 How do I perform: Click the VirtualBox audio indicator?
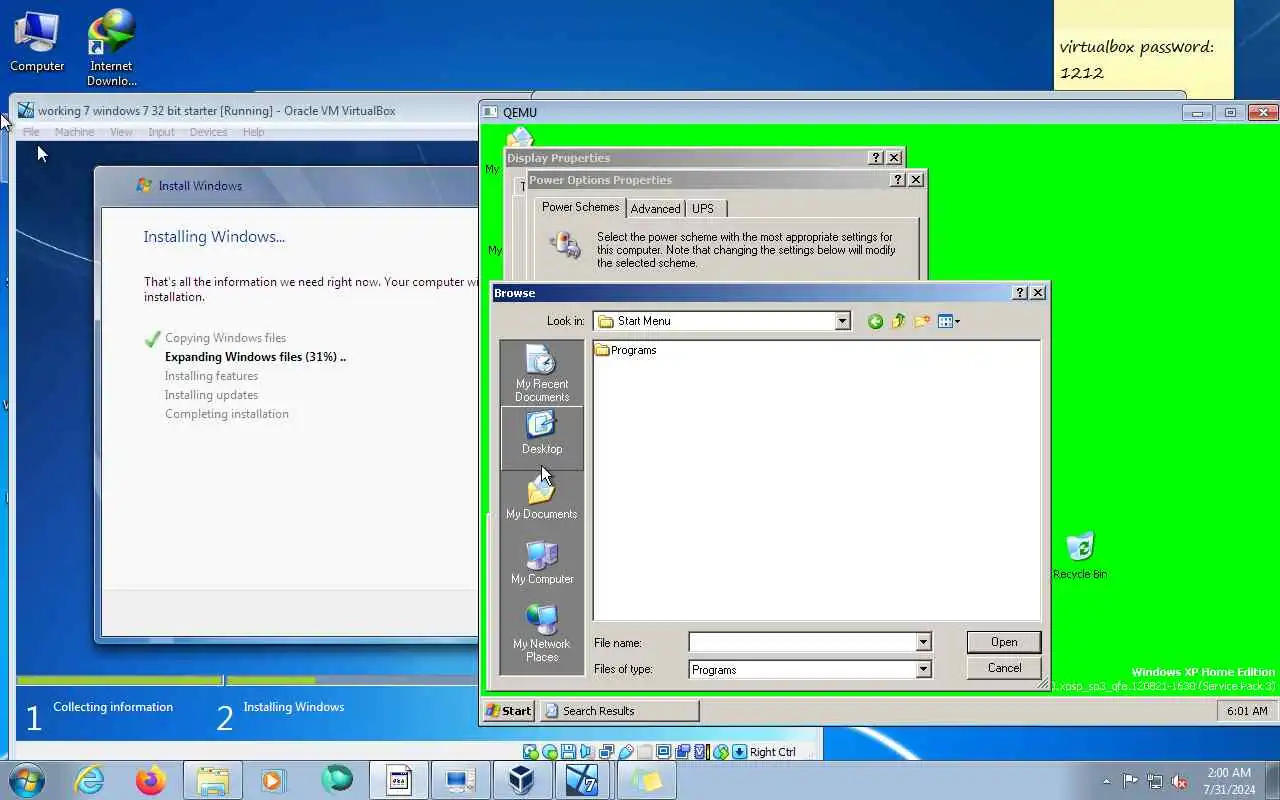[586, 752]
